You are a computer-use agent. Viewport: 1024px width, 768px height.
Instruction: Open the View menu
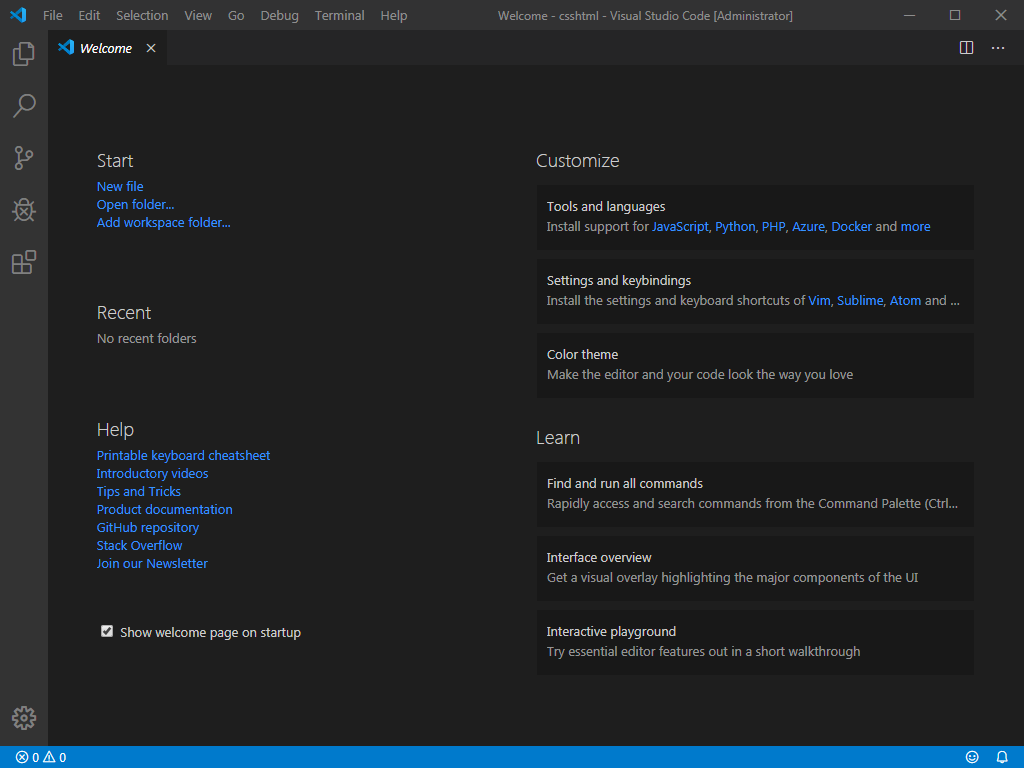click(x=198, y=16)
